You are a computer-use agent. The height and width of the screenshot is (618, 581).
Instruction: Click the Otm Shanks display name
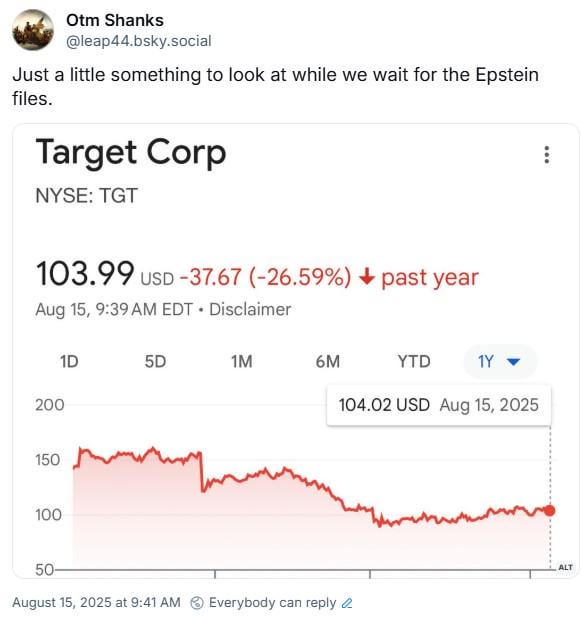(115, 20)
